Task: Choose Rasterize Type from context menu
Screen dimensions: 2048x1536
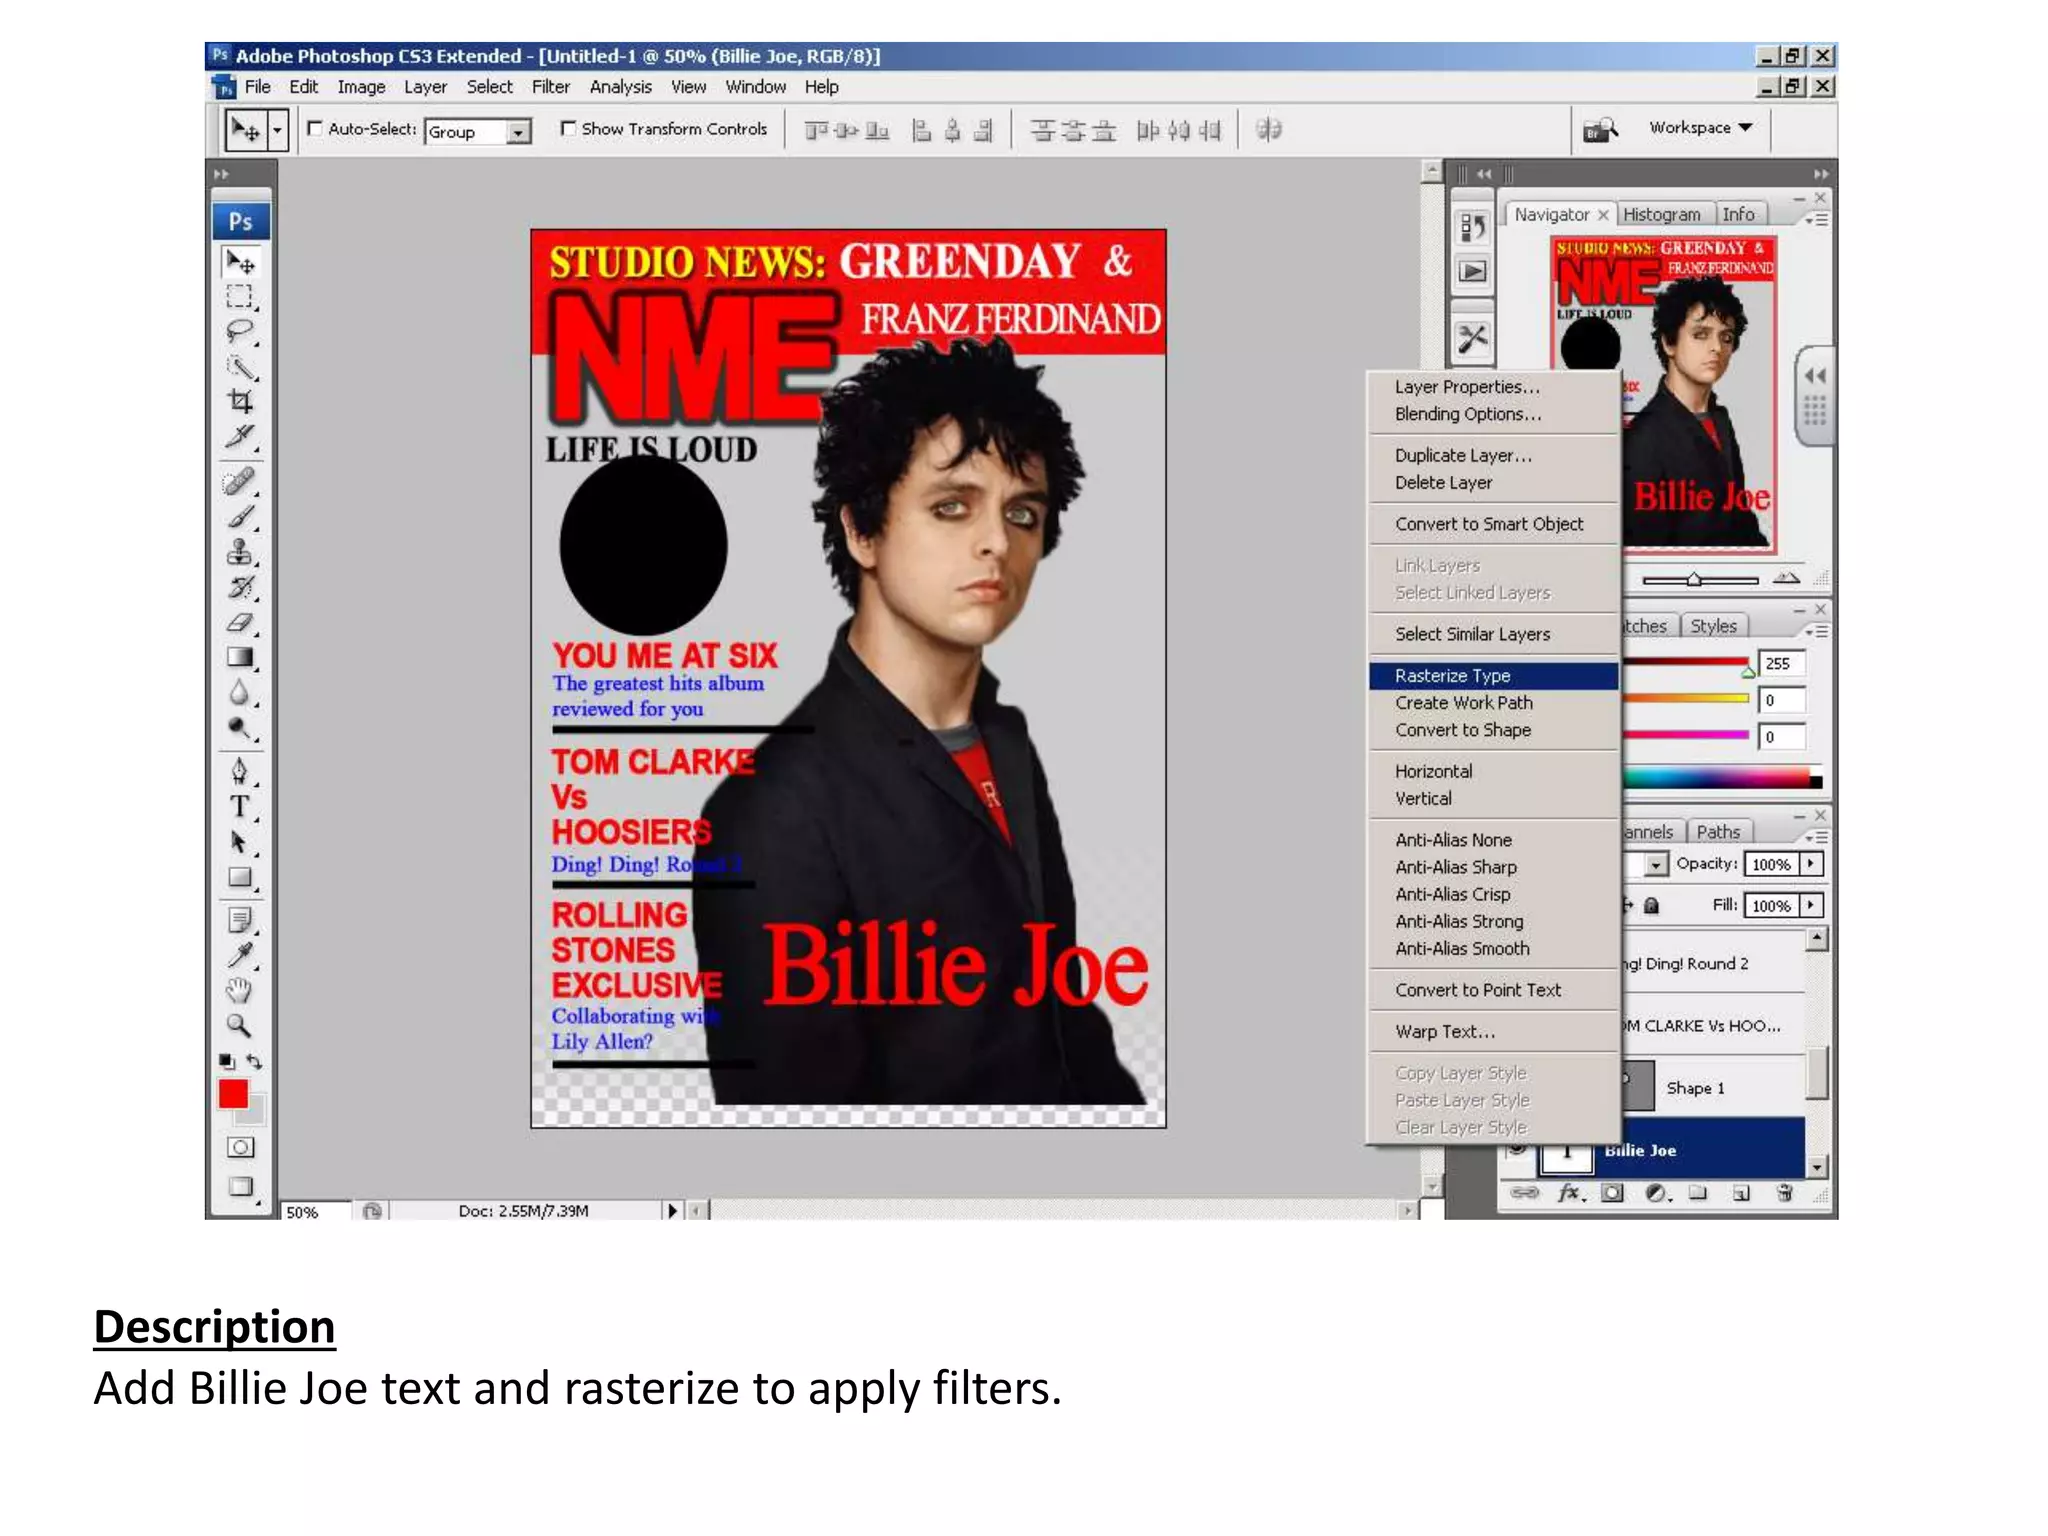Action: point(1494,676)
